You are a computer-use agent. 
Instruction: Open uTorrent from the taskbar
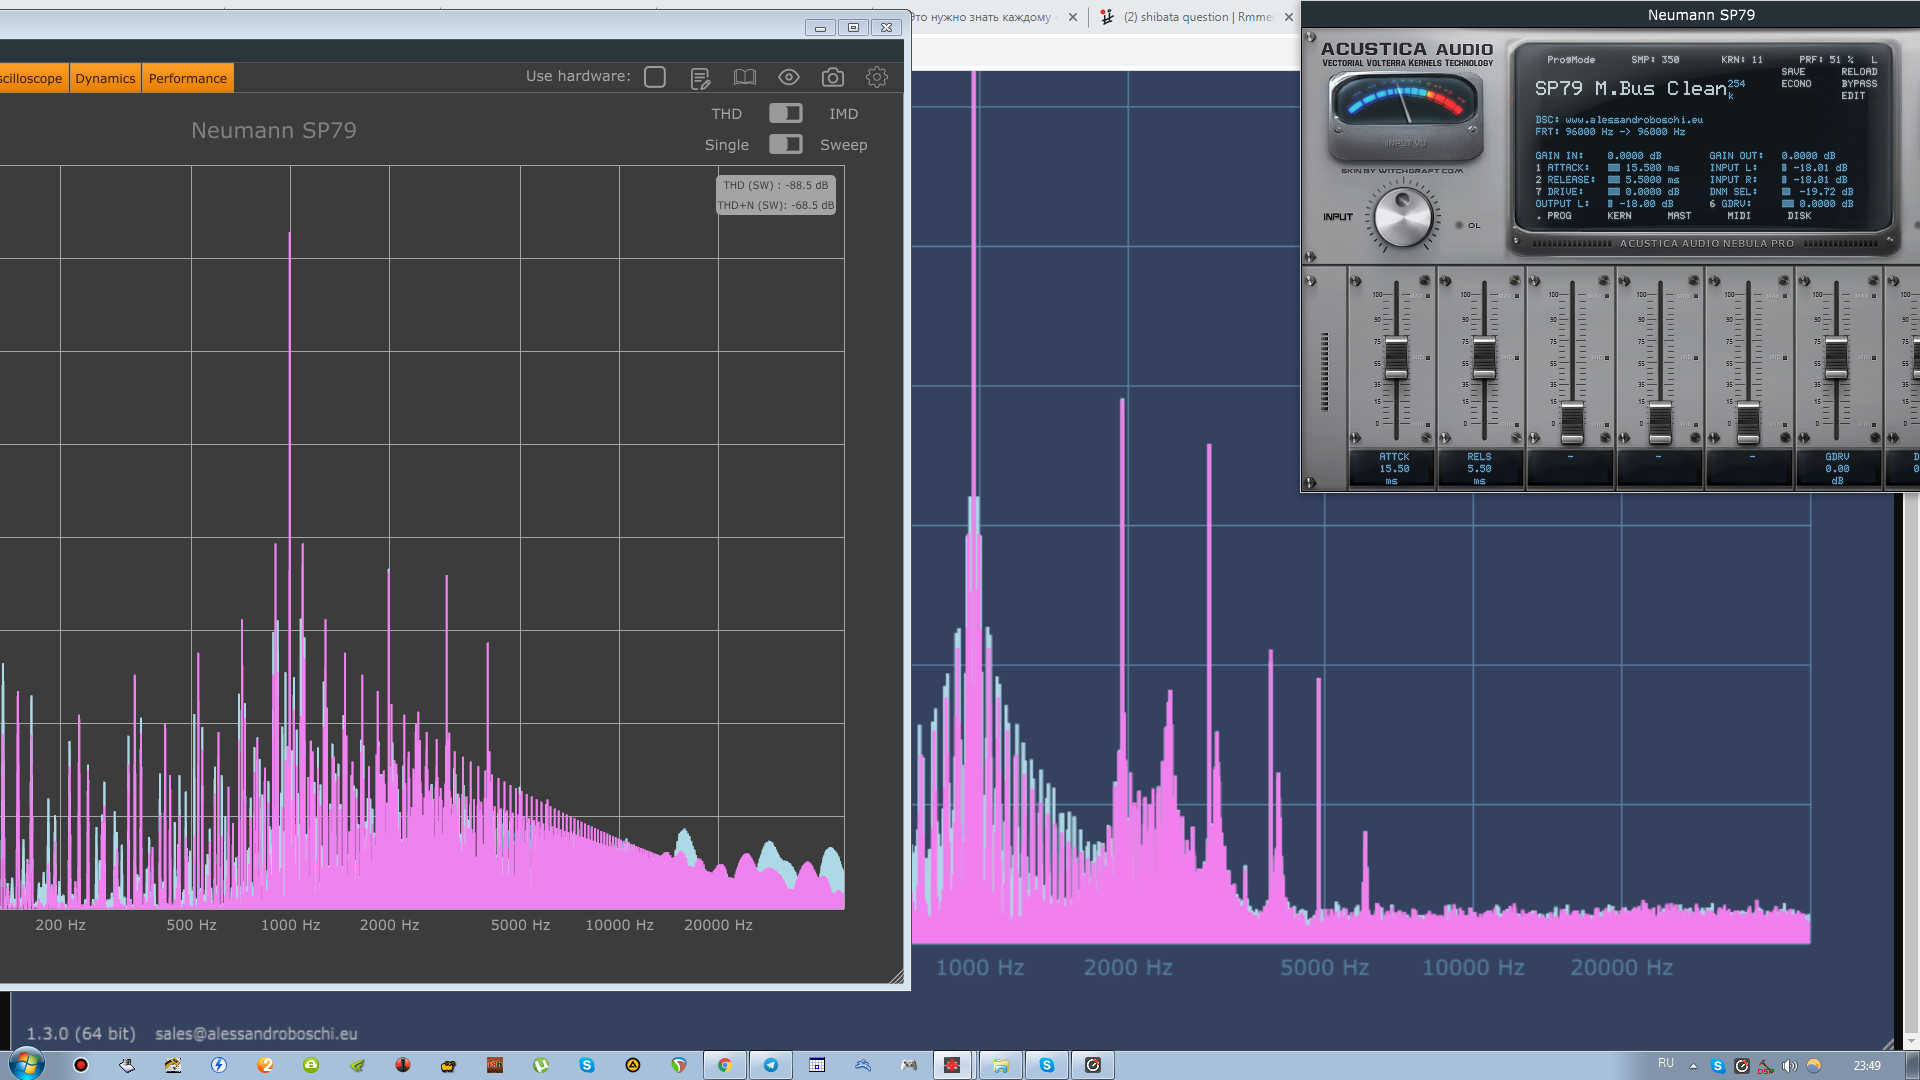tap(541, 1065)
